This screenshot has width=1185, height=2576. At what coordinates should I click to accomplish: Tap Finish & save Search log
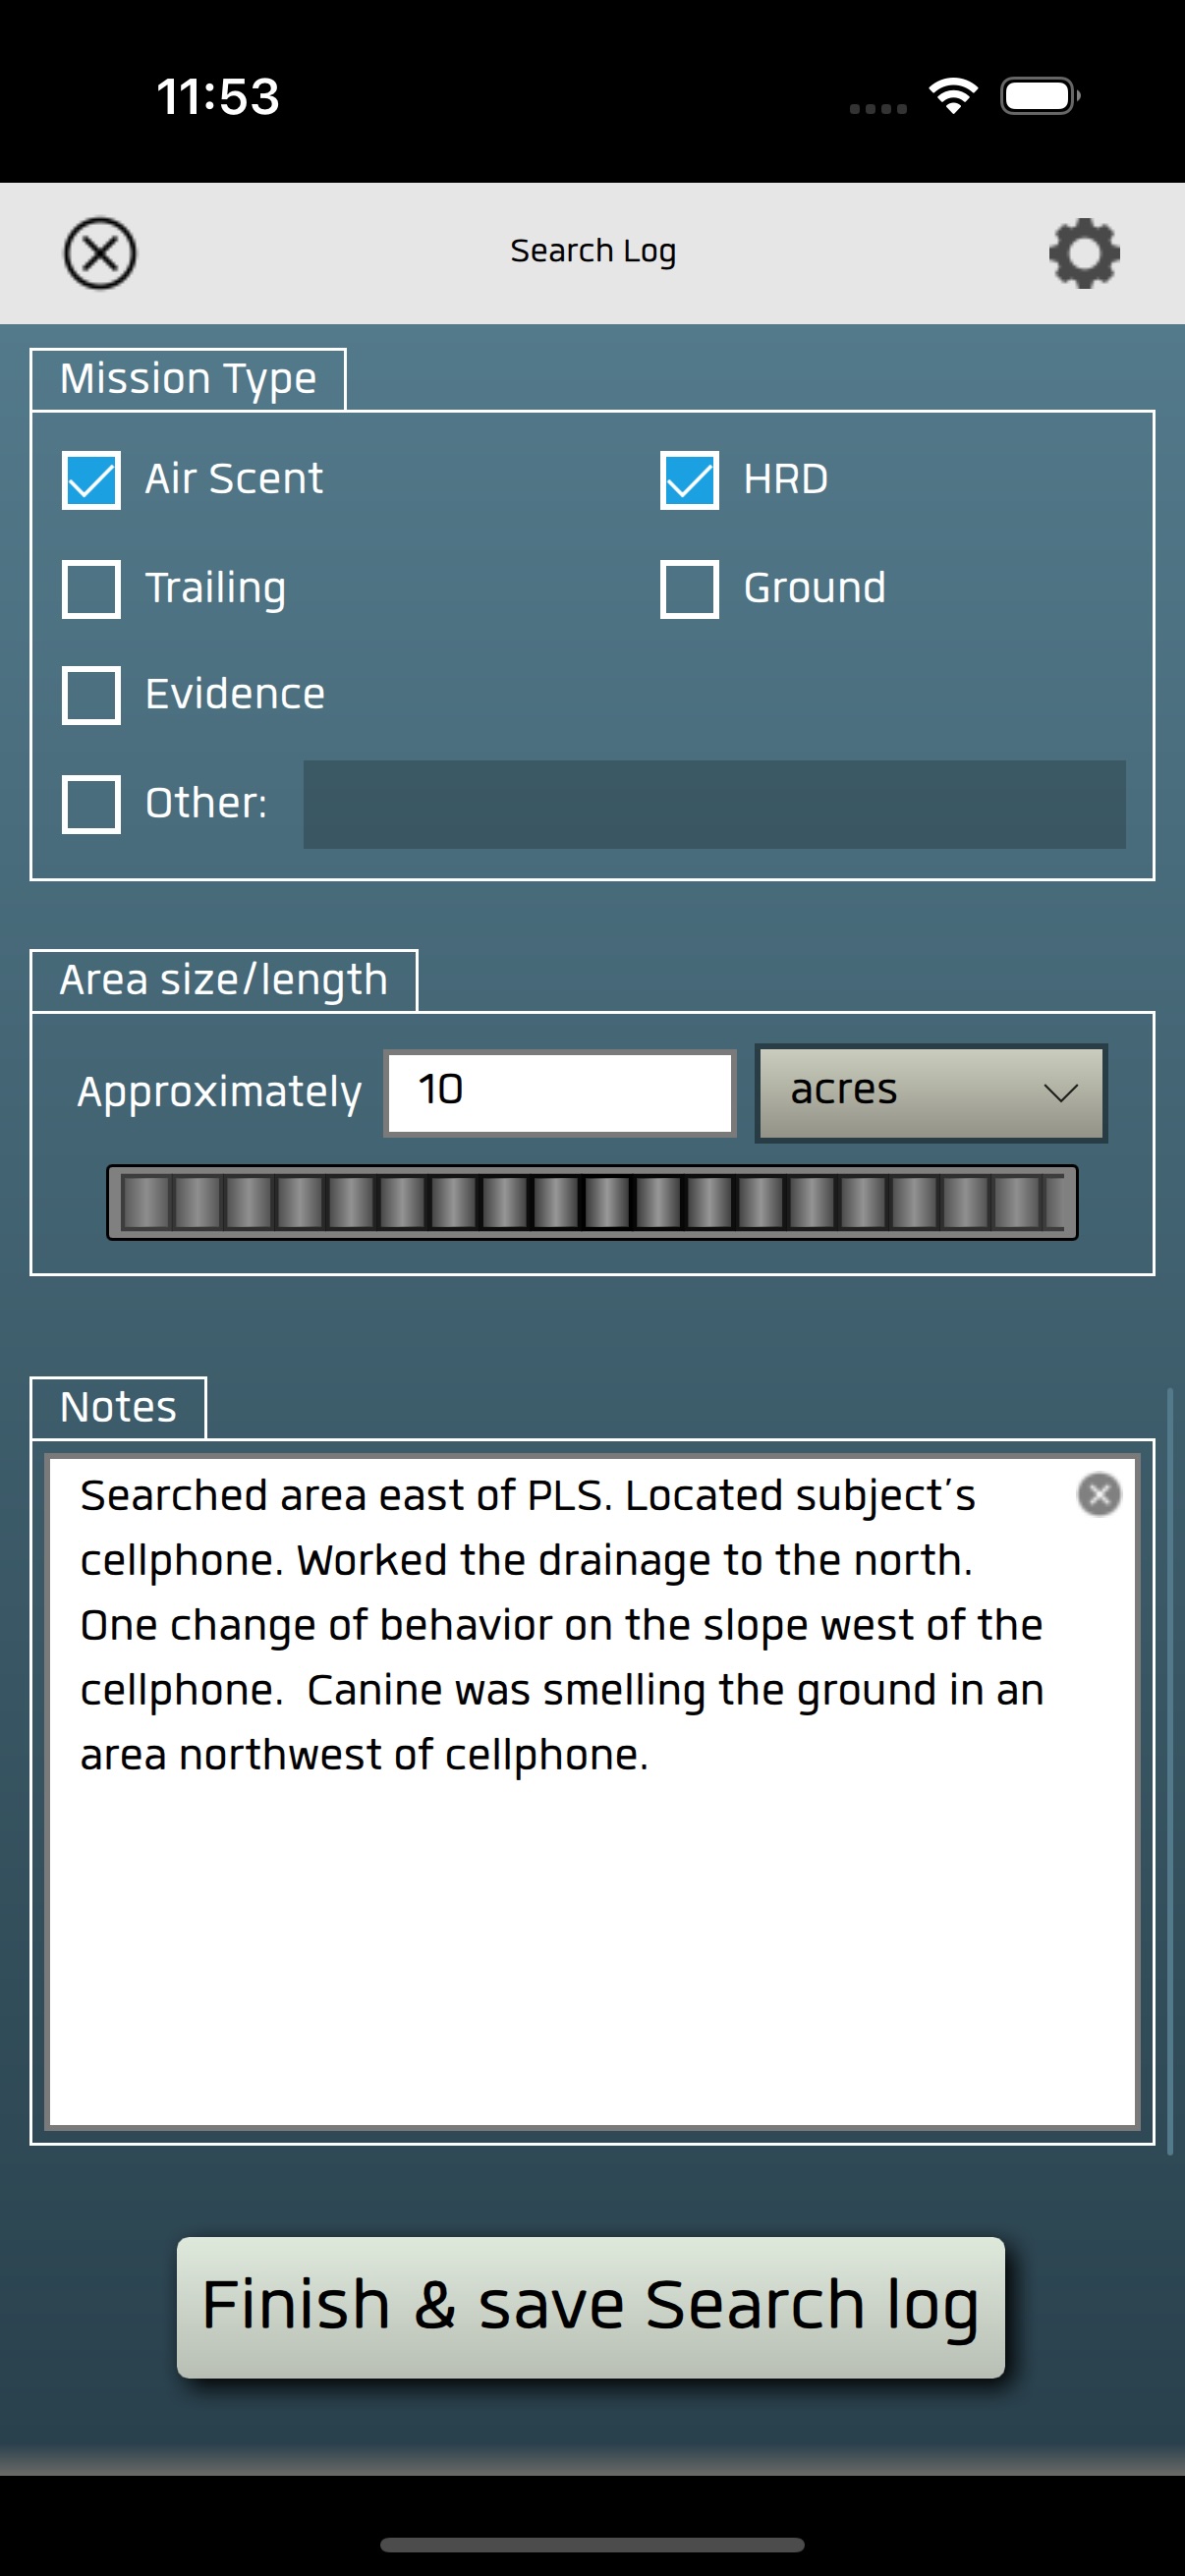(590, 2307)
